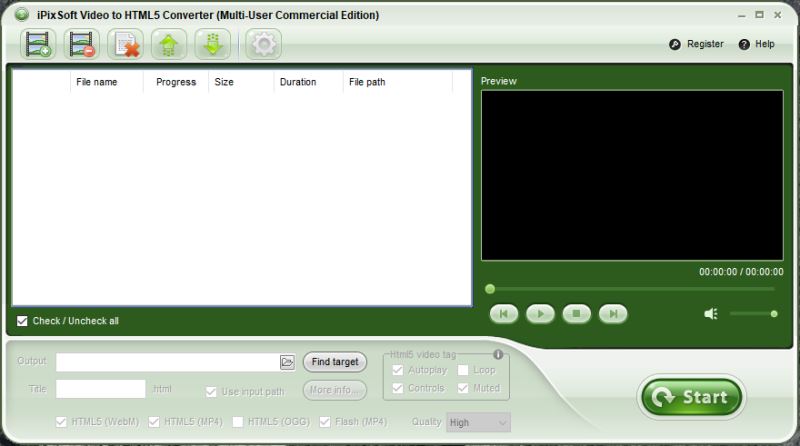Click the Duration column header

pos(308,82)
